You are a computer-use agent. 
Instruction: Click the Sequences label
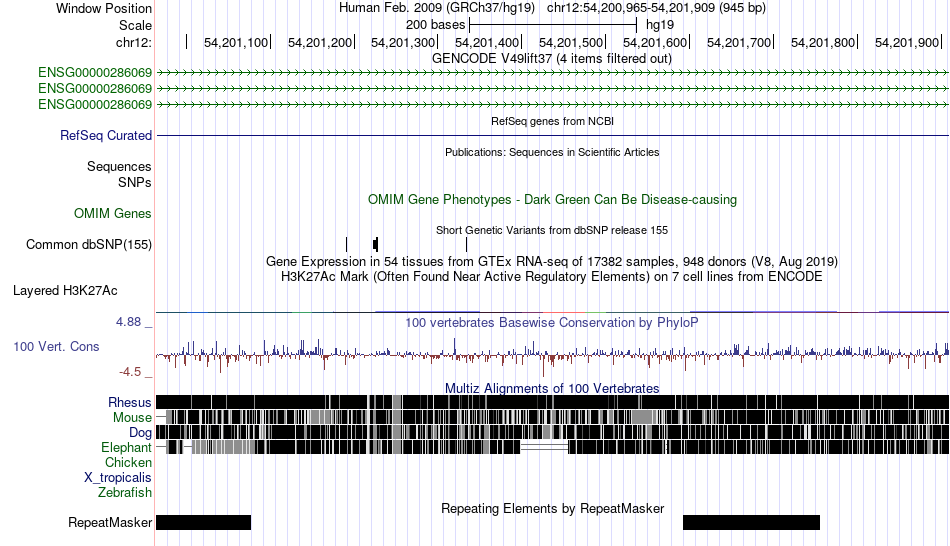[x=119, y=167]
